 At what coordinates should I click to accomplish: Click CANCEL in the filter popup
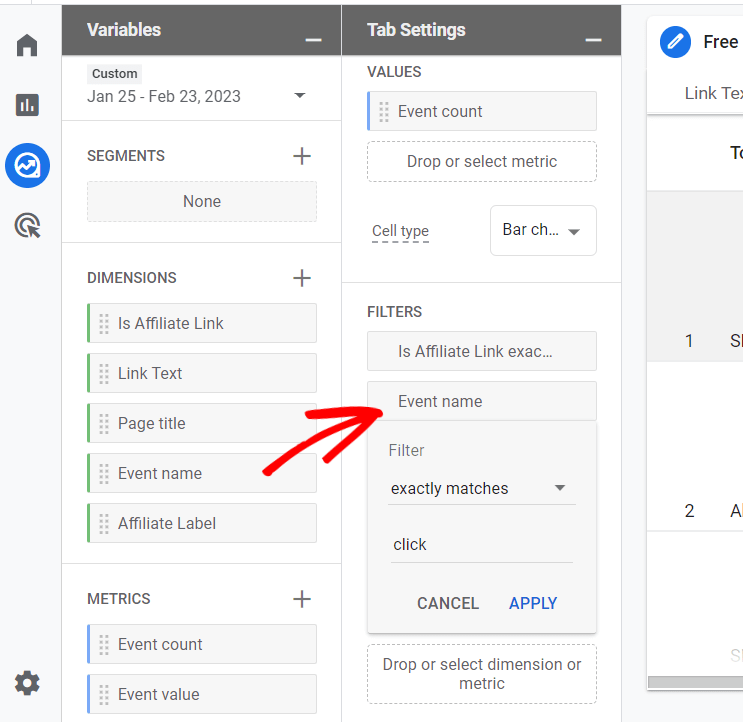(447, 603)
